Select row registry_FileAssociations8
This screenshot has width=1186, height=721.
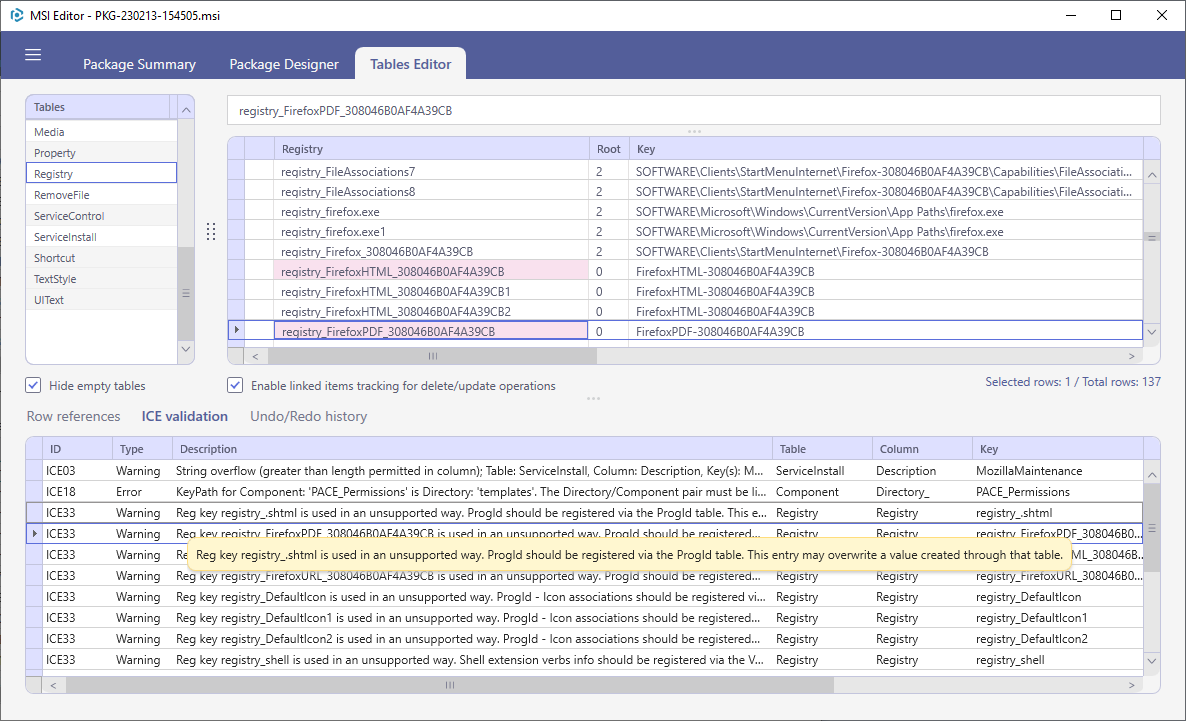coord(685,191)
